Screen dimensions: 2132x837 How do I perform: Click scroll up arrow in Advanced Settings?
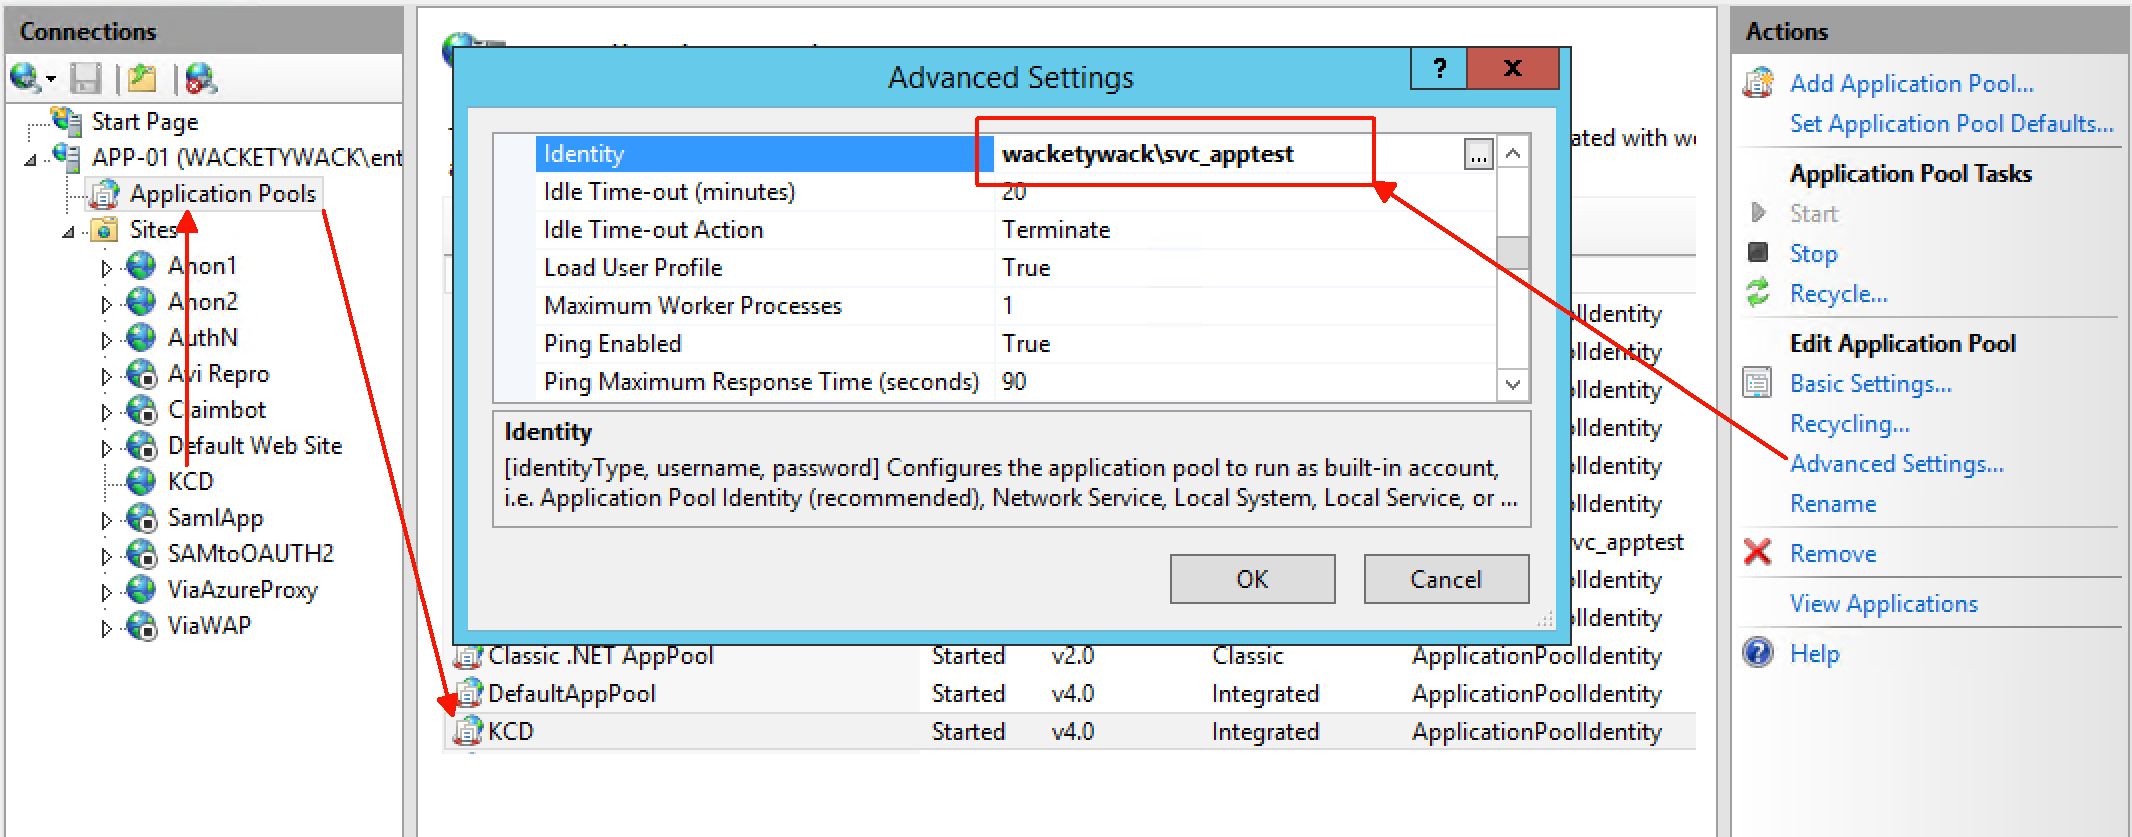coord(1513,153)
